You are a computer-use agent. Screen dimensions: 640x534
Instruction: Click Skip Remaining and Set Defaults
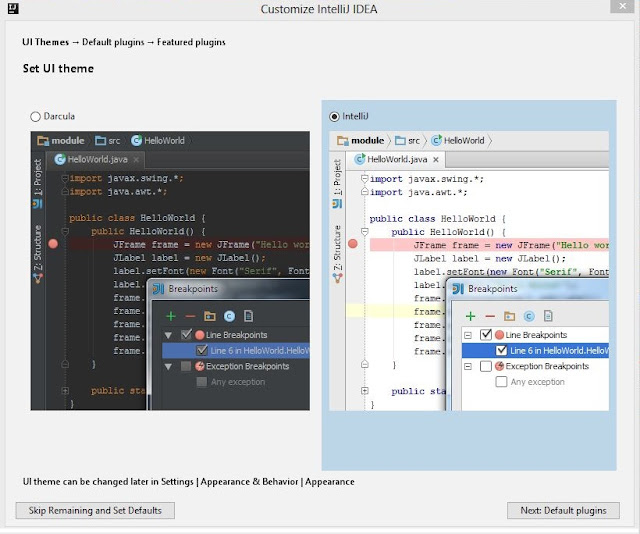tap(95, 510)
